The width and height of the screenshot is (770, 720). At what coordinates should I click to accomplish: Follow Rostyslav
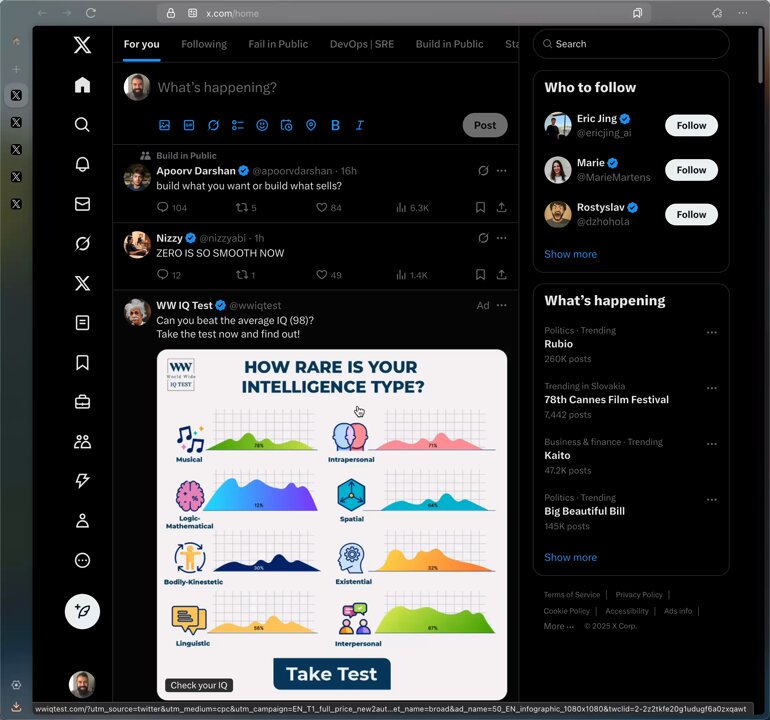pos(691,215)
